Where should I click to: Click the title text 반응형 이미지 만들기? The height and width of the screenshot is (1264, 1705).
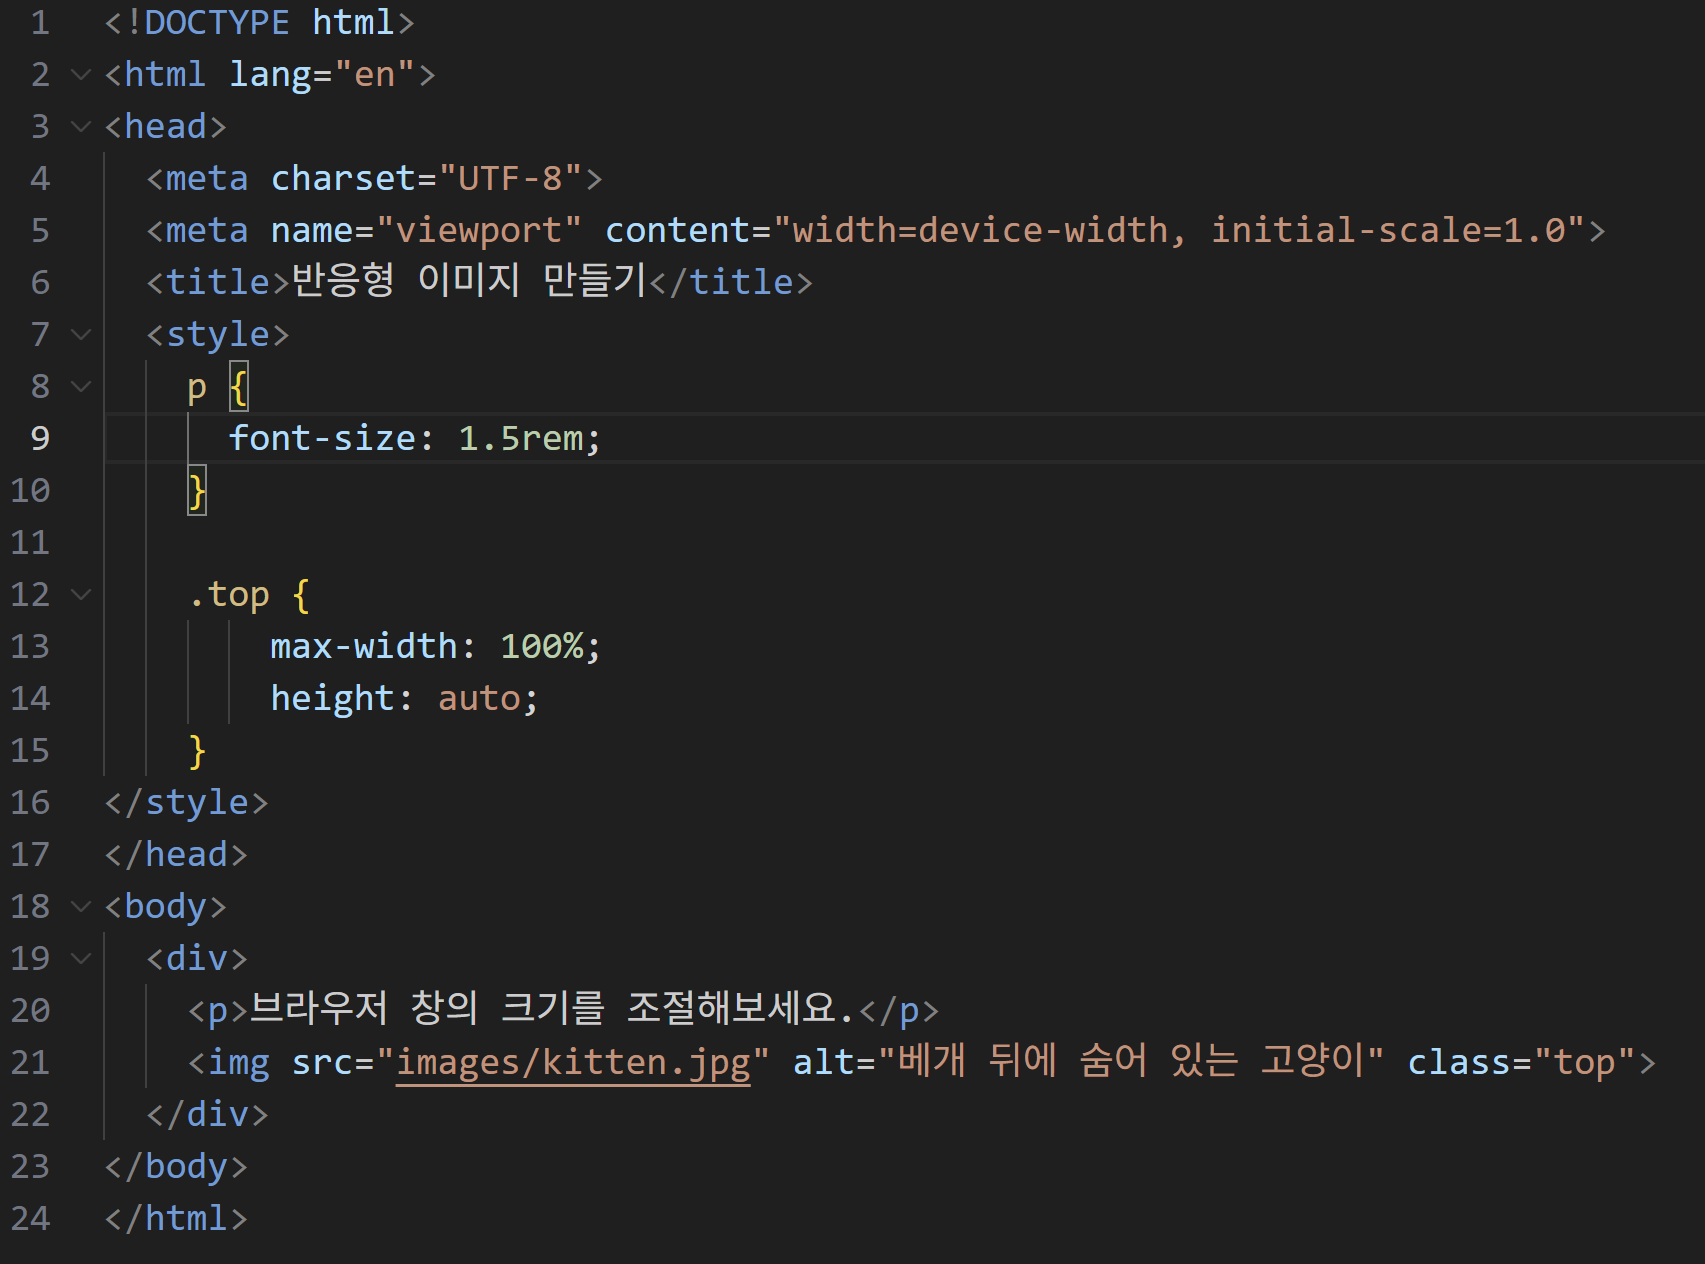(469, 281)
